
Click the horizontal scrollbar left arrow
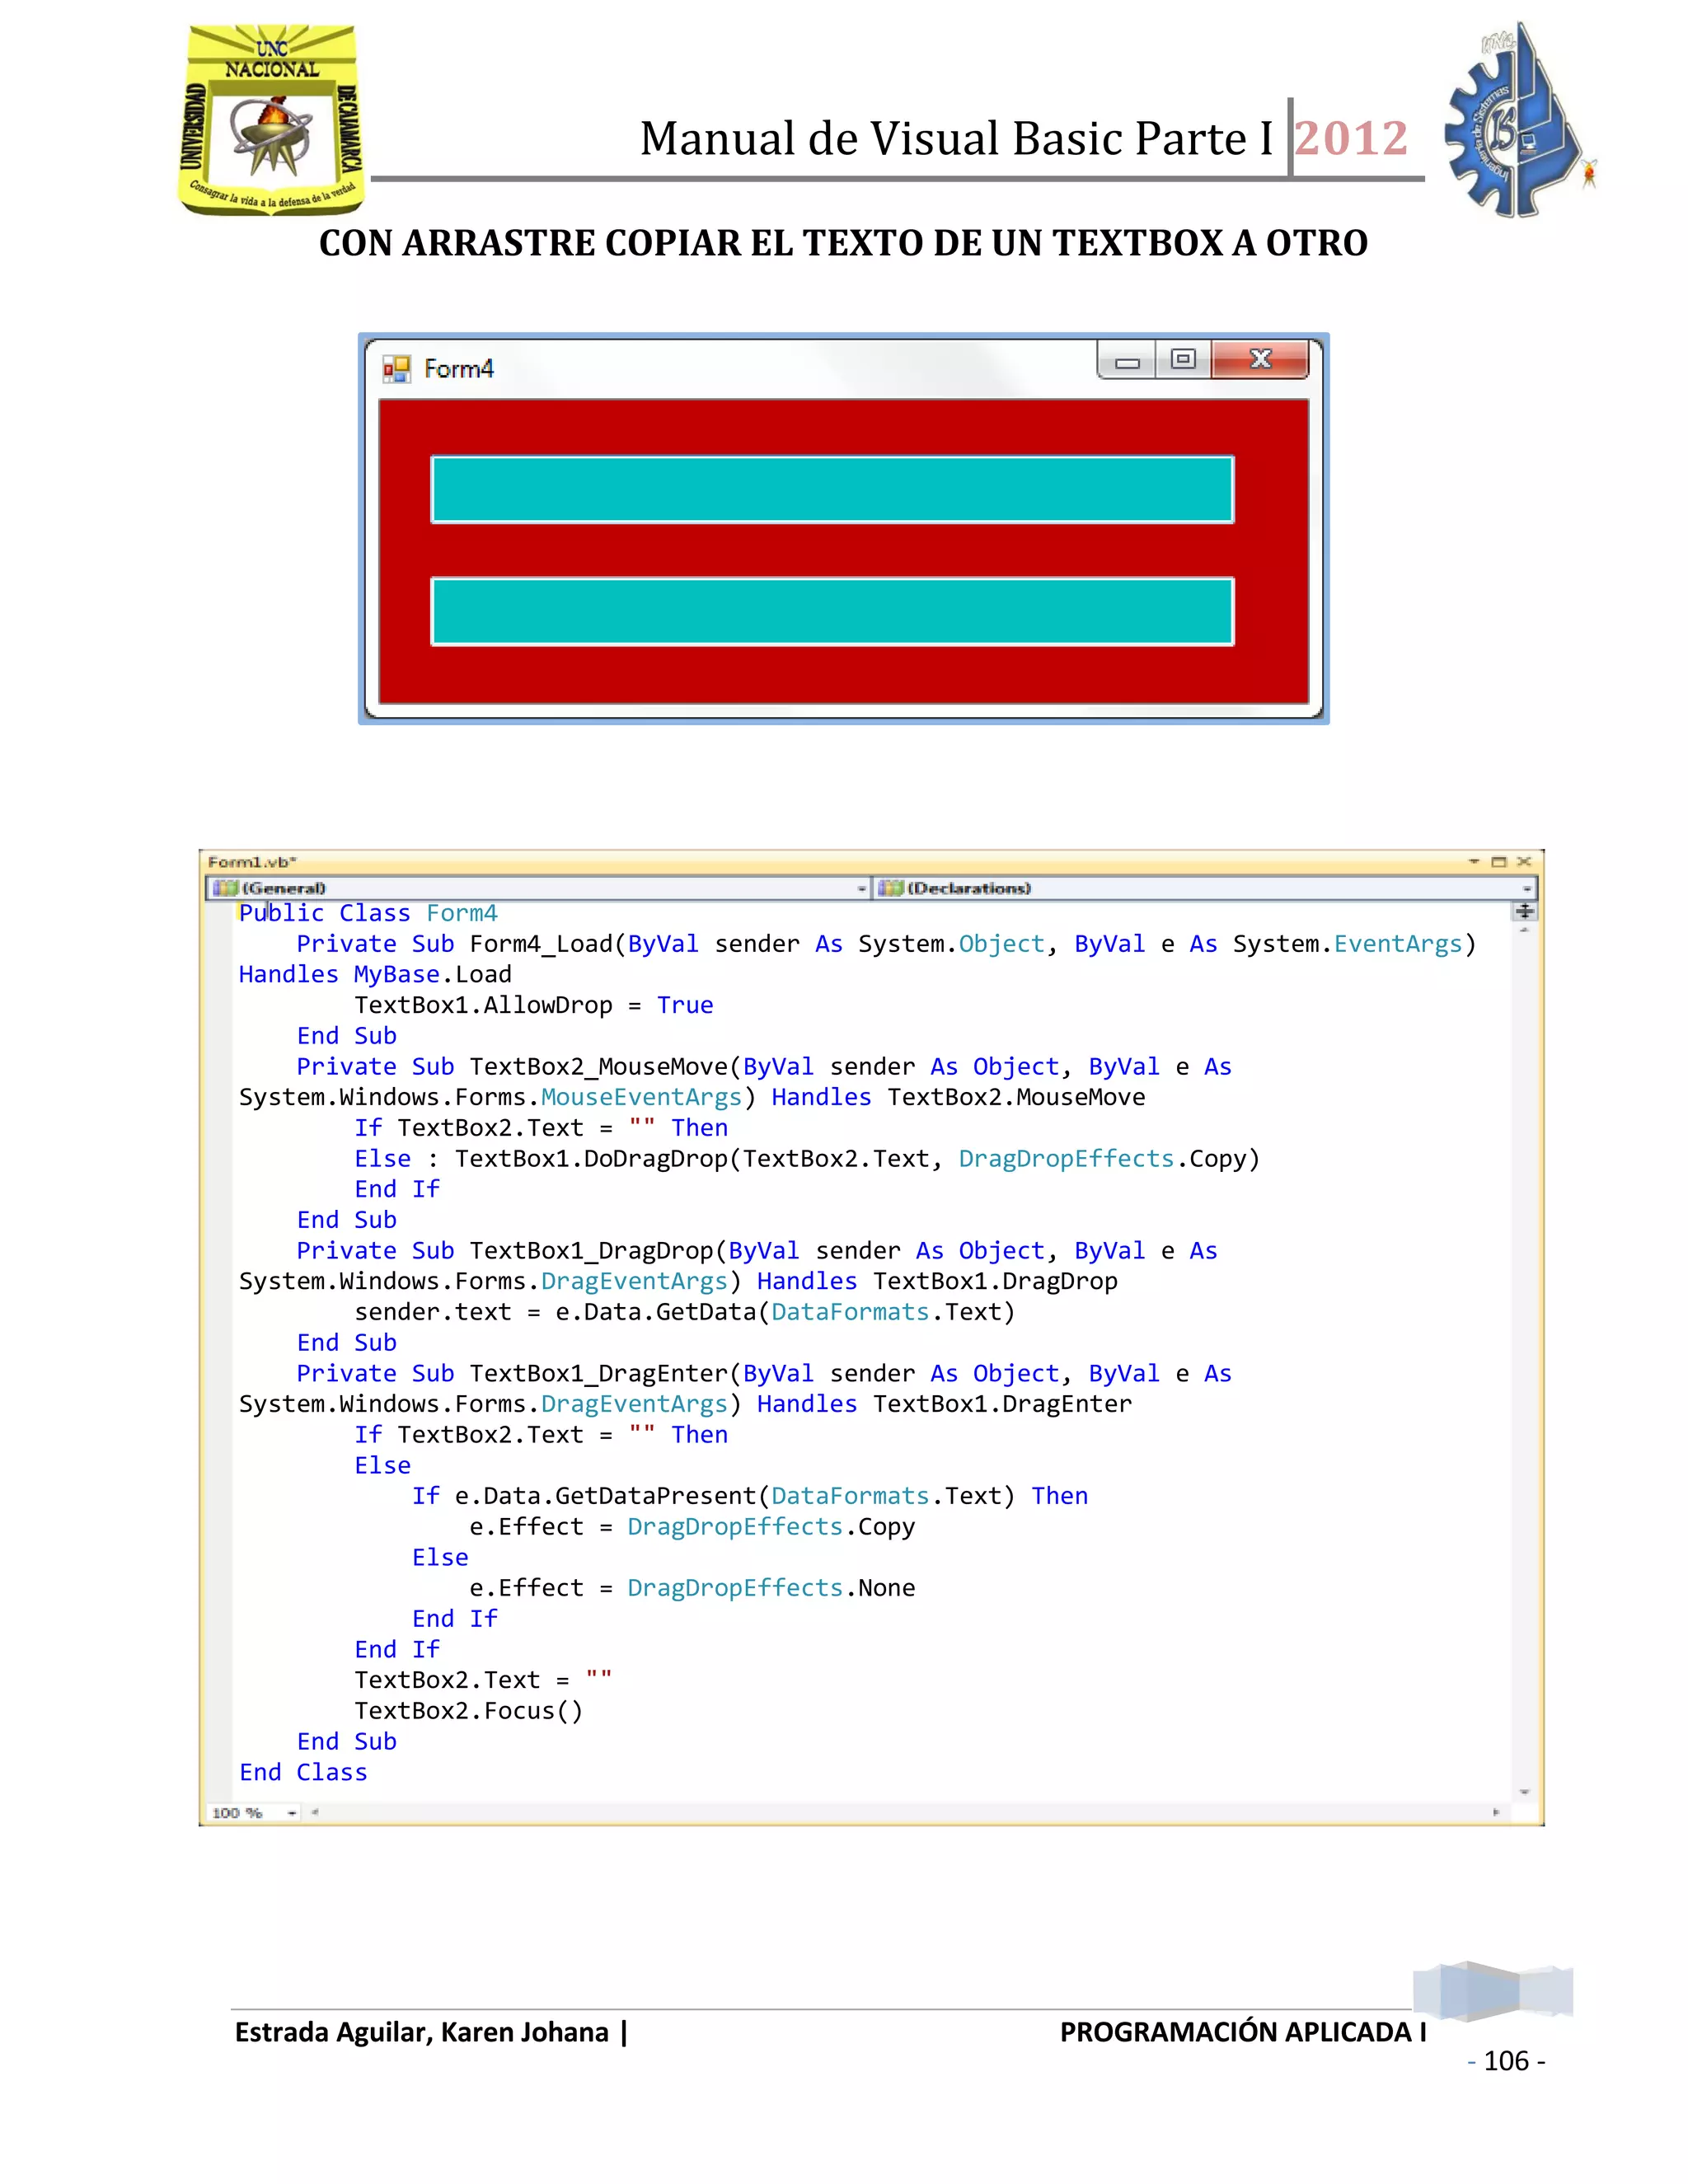click(x=314, y=1812)
